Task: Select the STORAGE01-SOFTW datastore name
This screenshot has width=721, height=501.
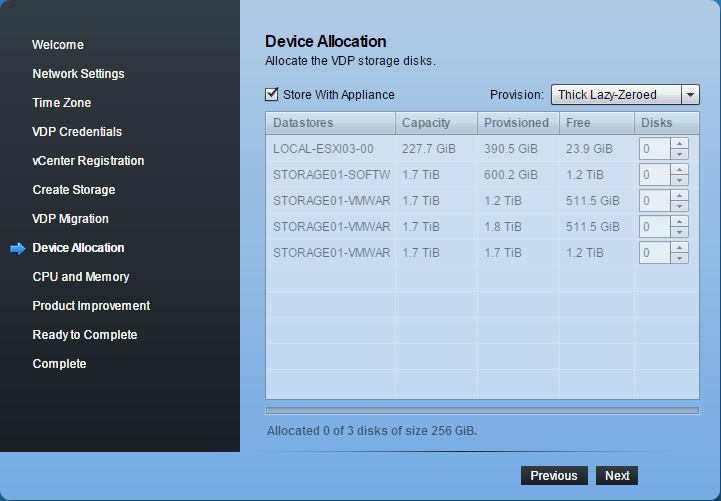Action: [x=332, y=175]
